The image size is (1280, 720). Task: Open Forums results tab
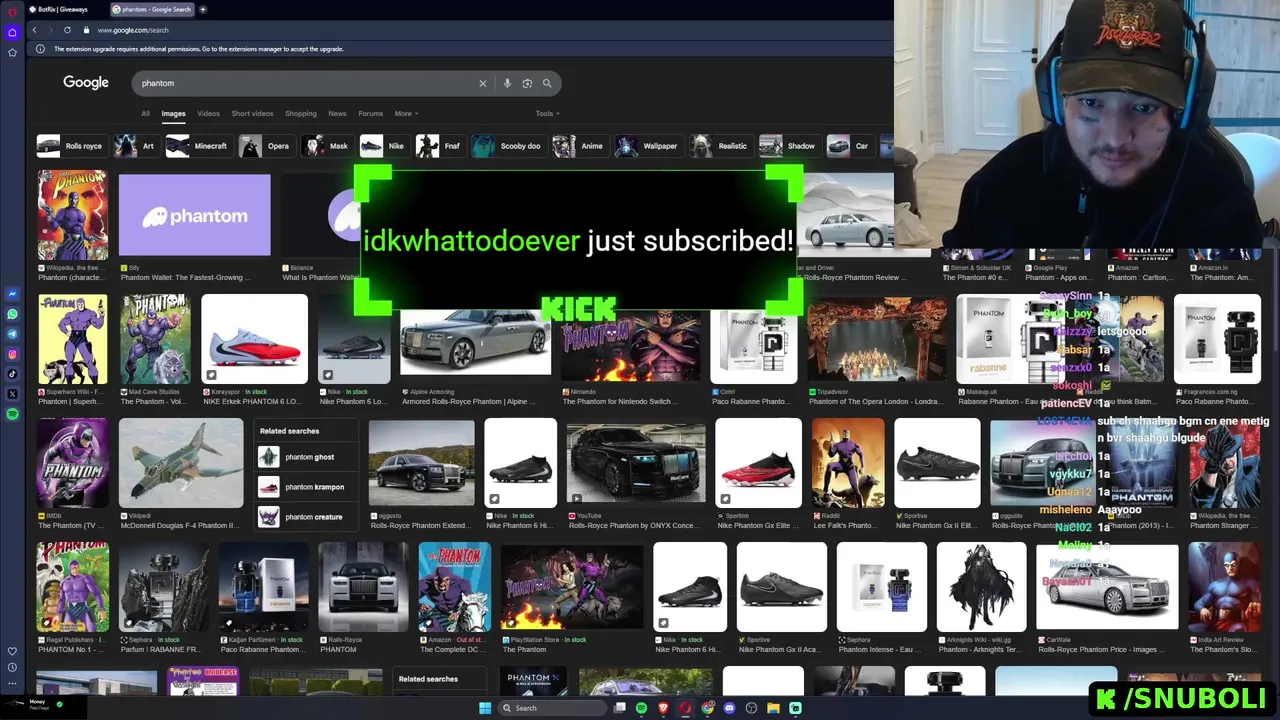tap(370, 113)
